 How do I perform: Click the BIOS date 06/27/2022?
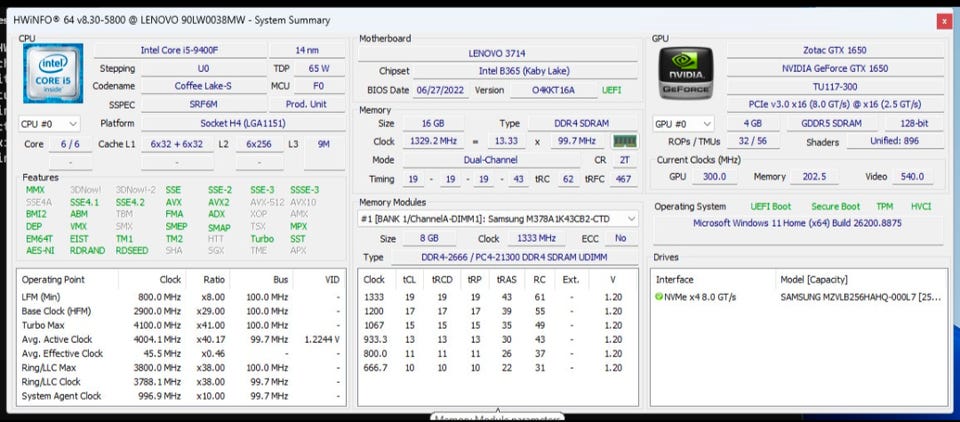coord(441,90)
